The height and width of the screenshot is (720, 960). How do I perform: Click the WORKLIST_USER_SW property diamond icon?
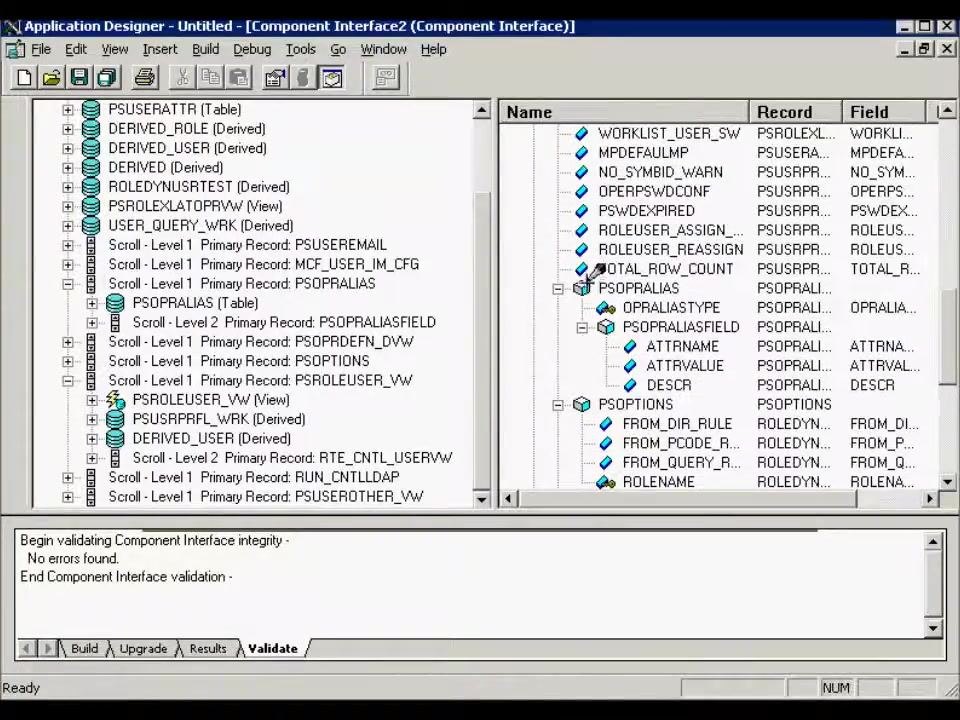pyautogui.click(x=582, y=133)
